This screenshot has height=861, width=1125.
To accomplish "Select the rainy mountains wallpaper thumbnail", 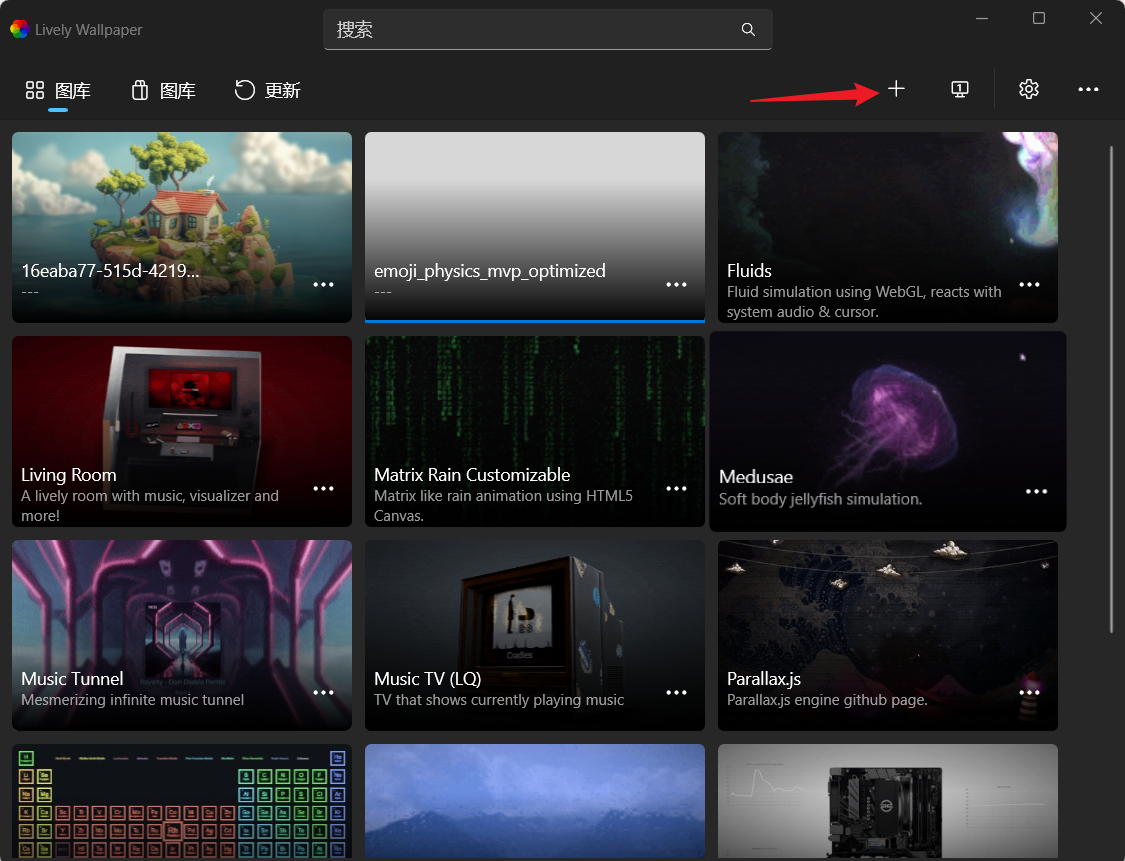I will [x=535, y=801].
